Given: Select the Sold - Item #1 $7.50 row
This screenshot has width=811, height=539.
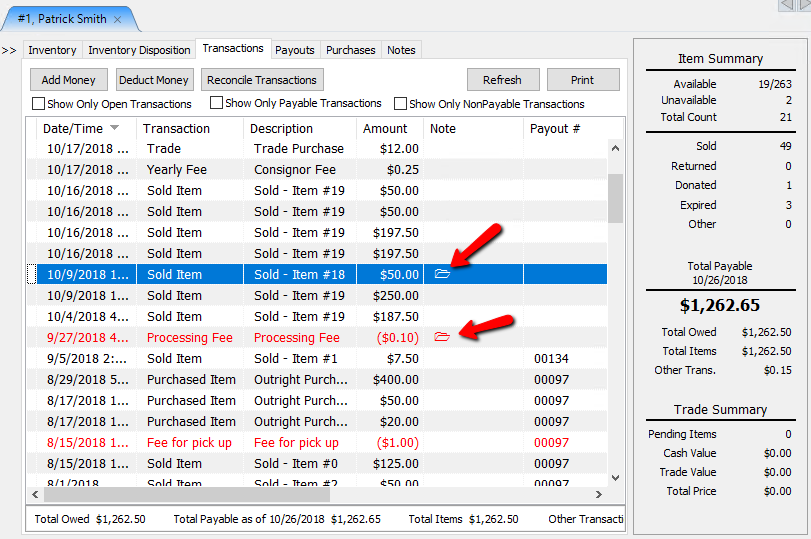Looking at the screenshot, I should click(317, 358).
